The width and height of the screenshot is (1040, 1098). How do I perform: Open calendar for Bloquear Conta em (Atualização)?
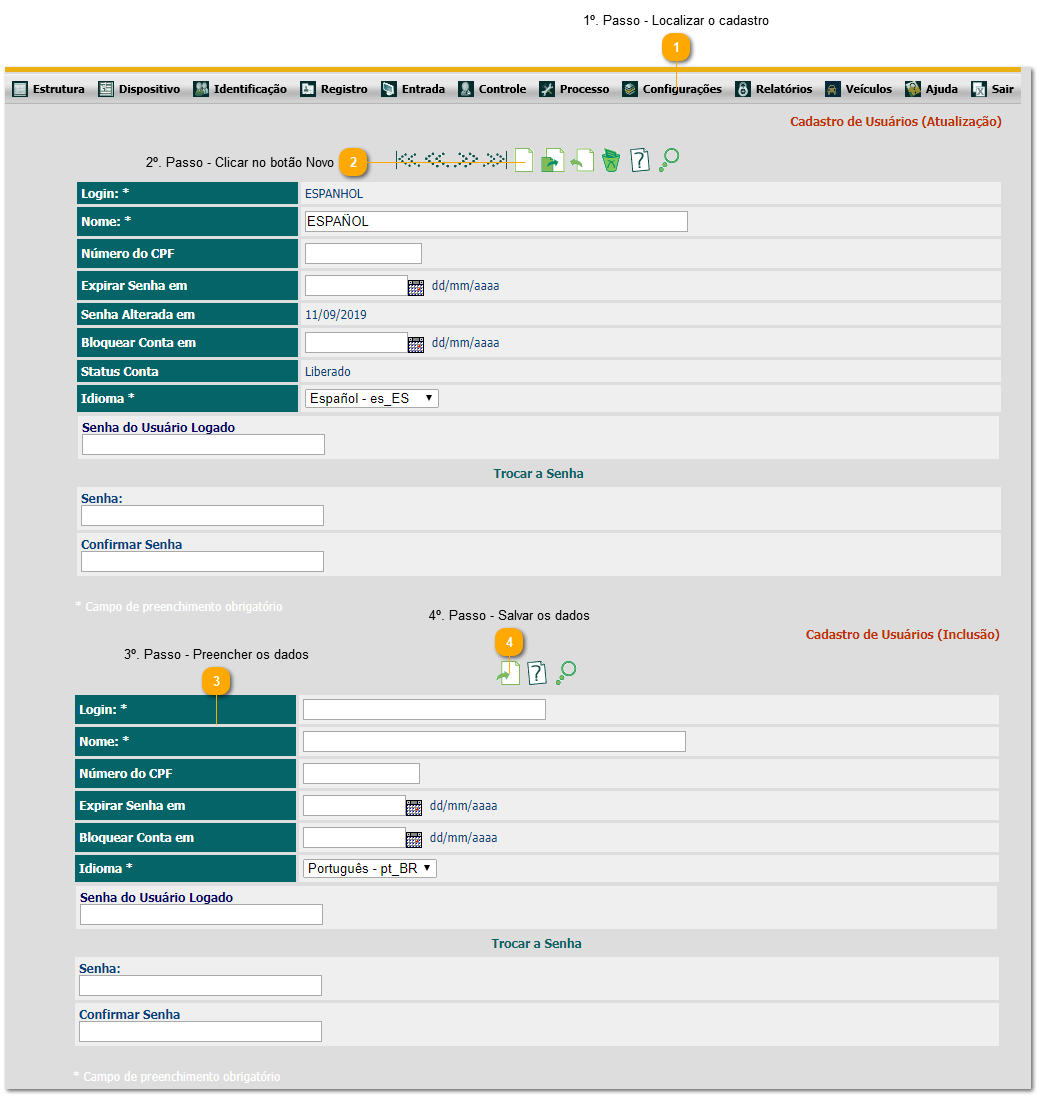click(x=416, y=345)
